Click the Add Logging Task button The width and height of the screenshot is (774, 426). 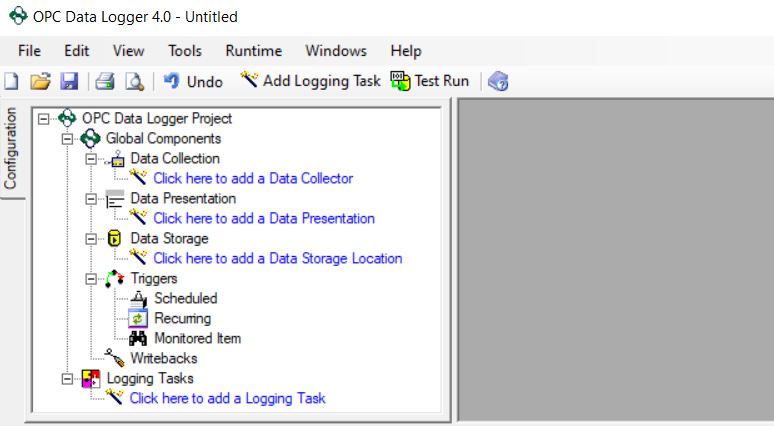pyautogui.click(x=311, y=81)
